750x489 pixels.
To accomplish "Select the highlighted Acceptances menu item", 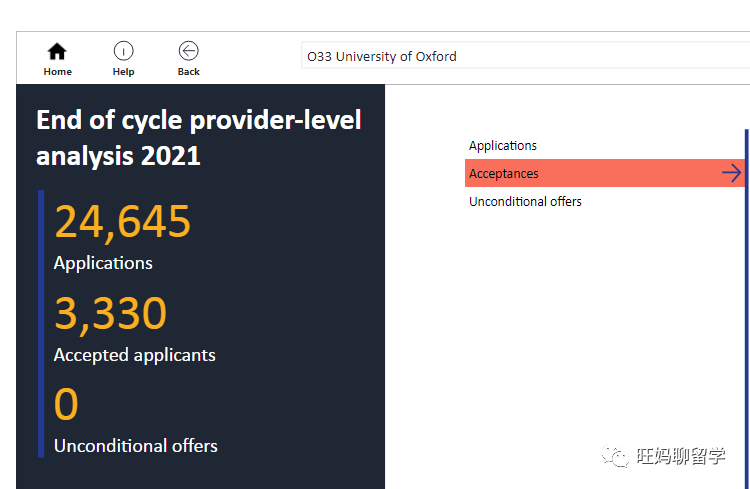I will 504,174.
